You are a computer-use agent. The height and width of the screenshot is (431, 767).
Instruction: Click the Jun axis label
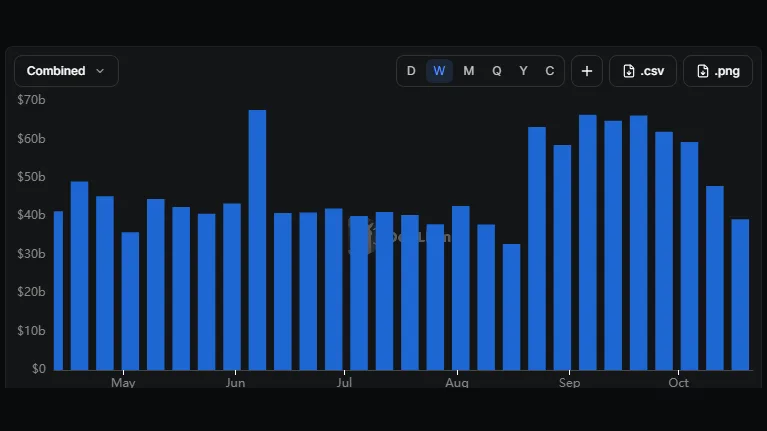pyautogui.click(x=235, y=383)
